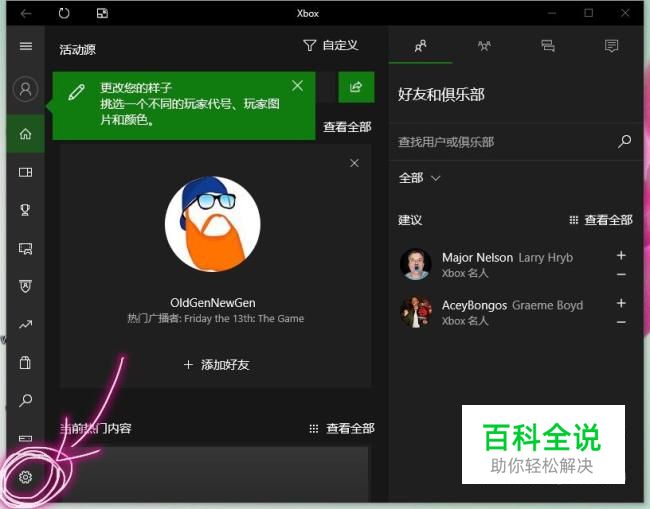This screenshot has height=509, width=650.
Task: Switch to the Friends and clubs tab
Action: point(420,46)
